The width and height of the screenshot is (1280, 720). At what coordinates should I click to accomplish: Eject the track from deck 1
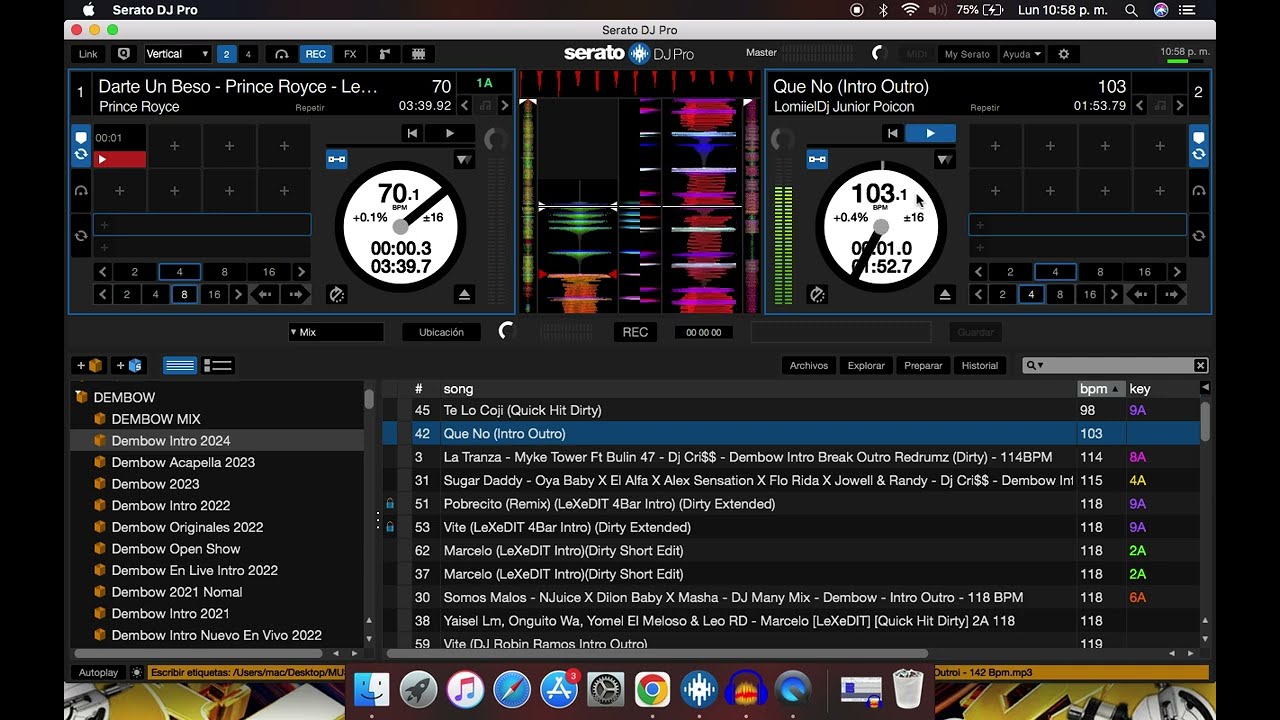tap(464, 295)
